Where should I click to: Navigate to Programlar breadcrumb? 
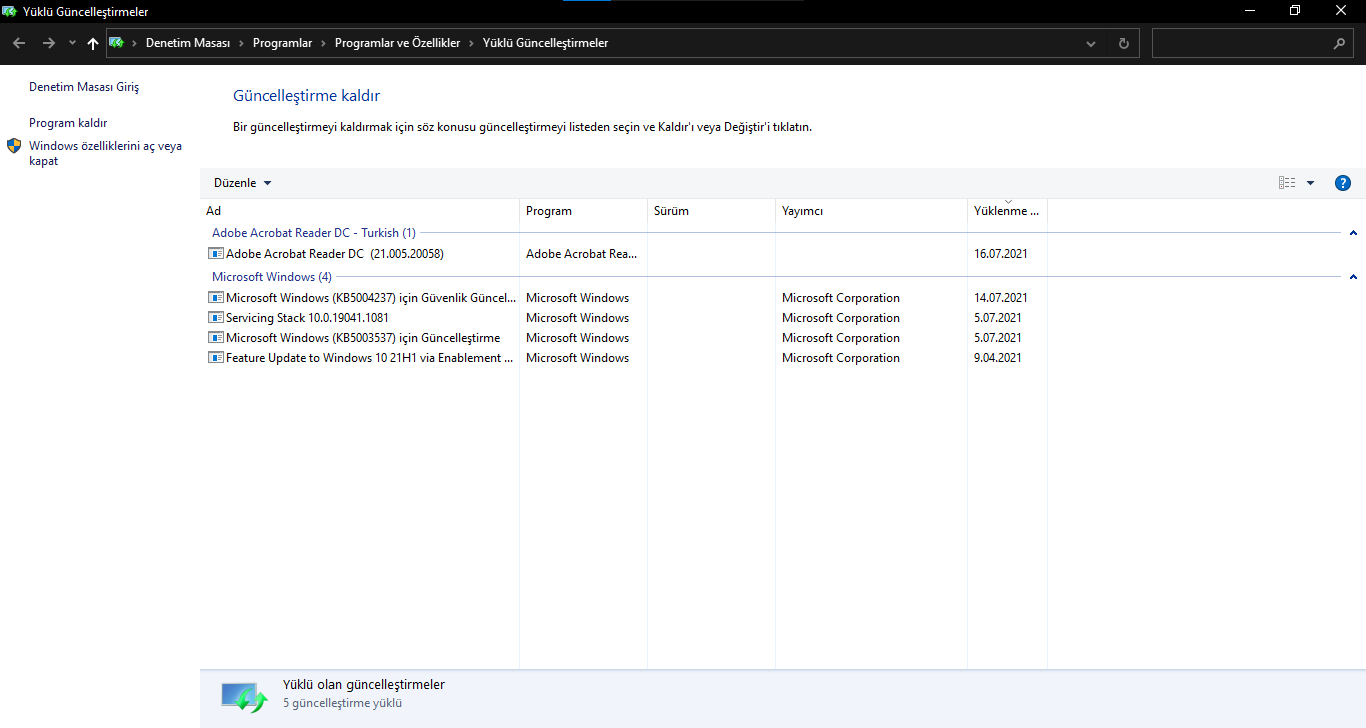pyautogui.click(x=282, y=43)
